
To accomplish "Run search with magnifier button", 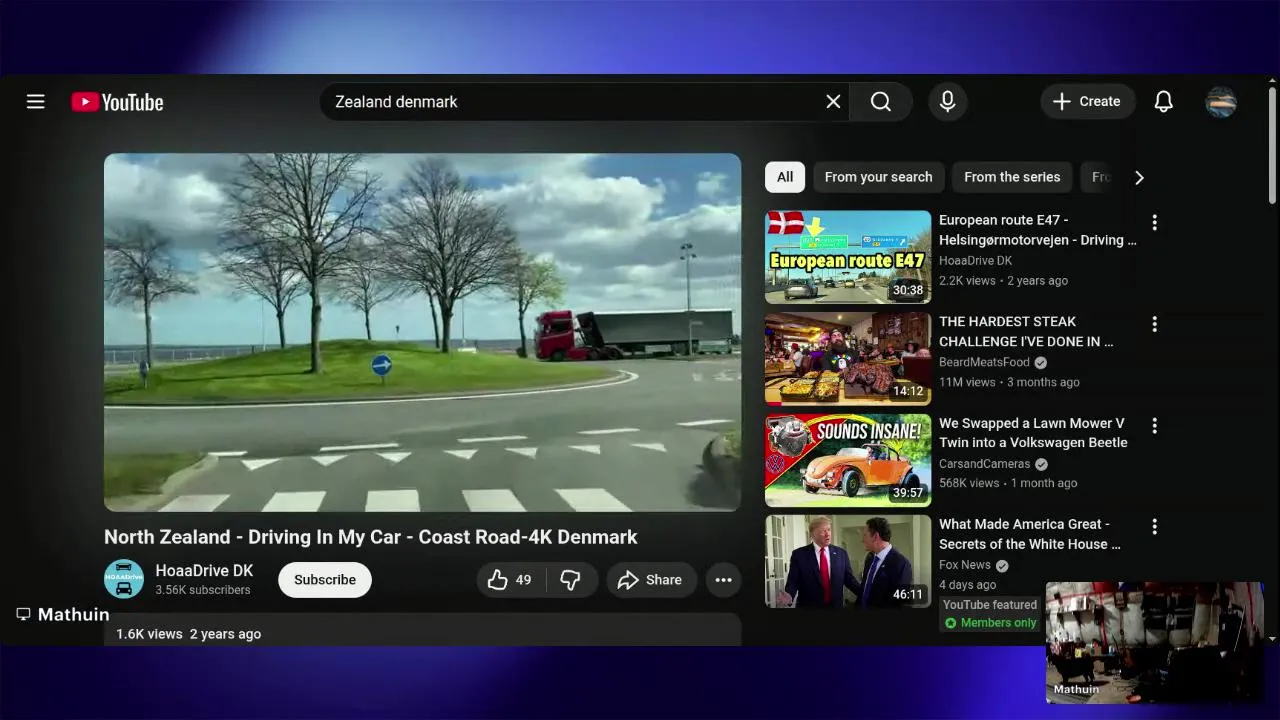I will (881, 102).
